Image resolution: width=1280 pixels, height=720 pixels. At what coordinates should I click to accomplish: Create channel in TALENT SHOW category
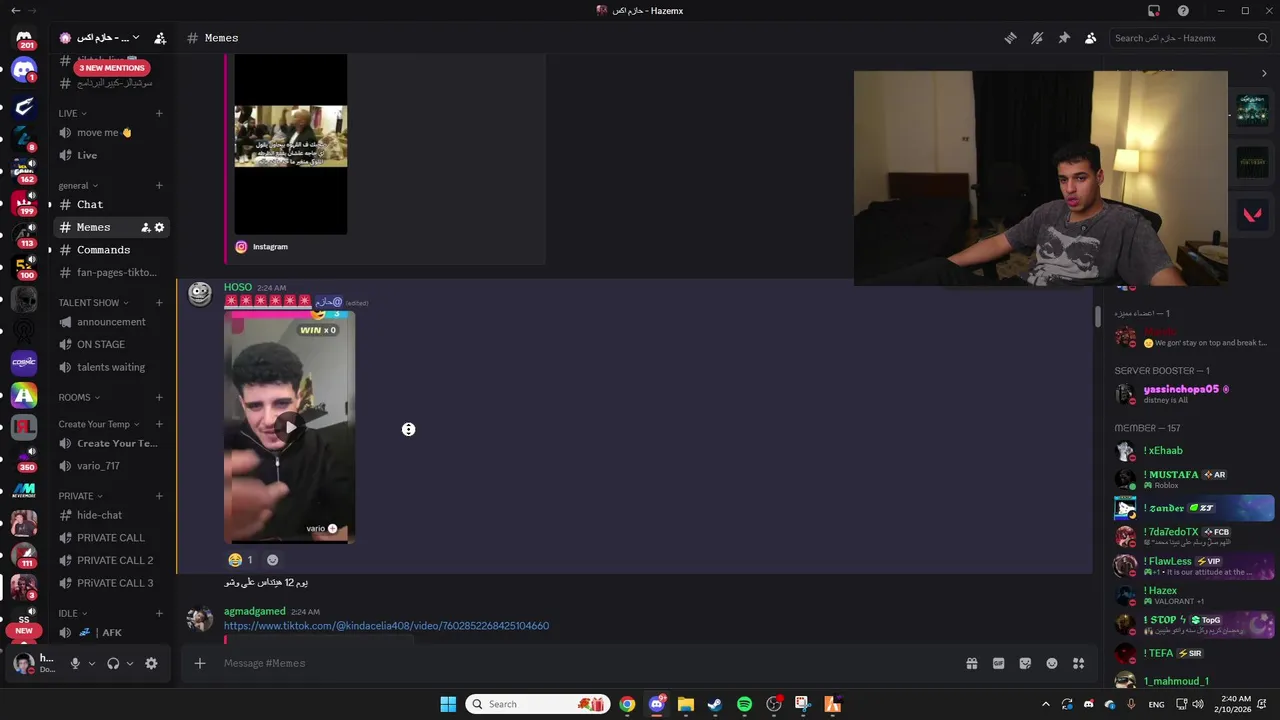[159, 302]
